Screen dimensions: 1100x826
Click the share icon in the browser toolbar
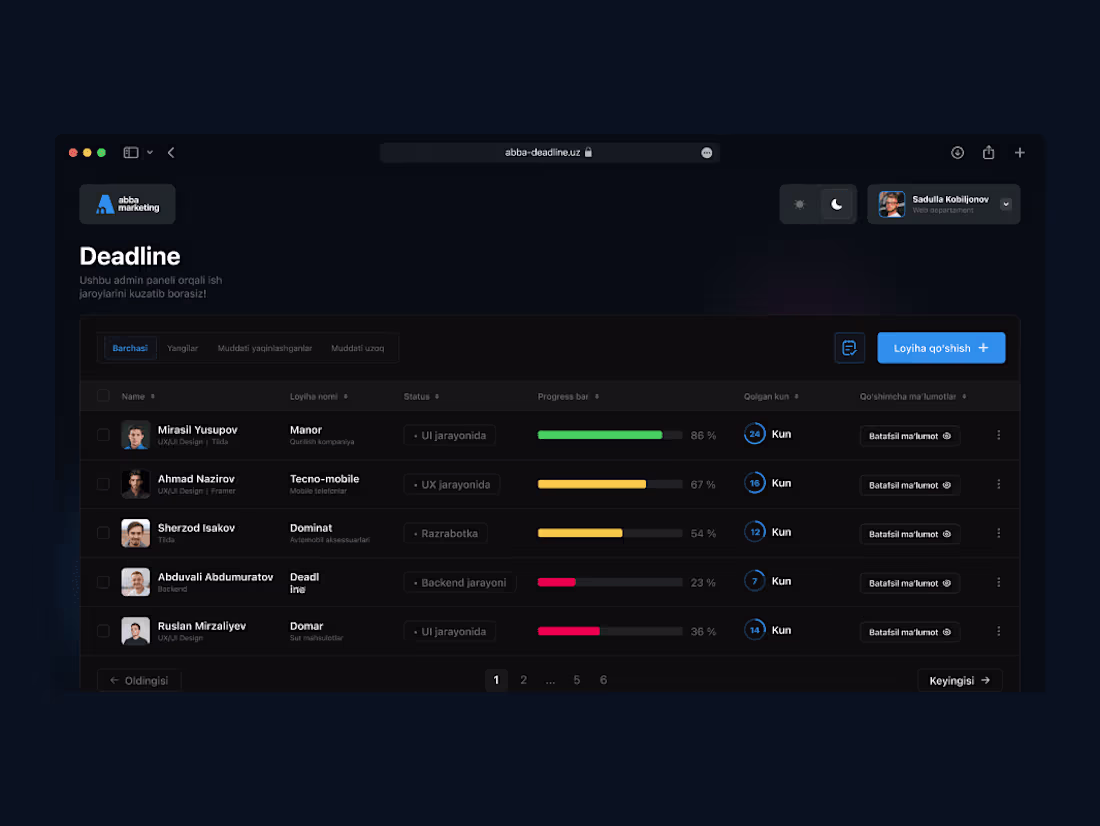988,152
